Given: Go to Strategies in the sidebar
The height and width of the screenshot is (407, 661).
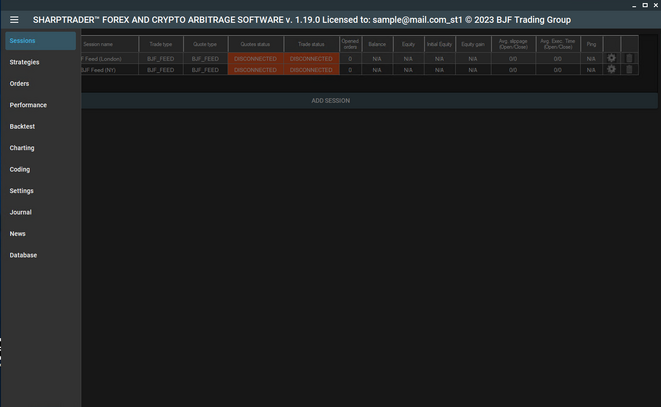Looking at the screenshot, I should 40,62.
